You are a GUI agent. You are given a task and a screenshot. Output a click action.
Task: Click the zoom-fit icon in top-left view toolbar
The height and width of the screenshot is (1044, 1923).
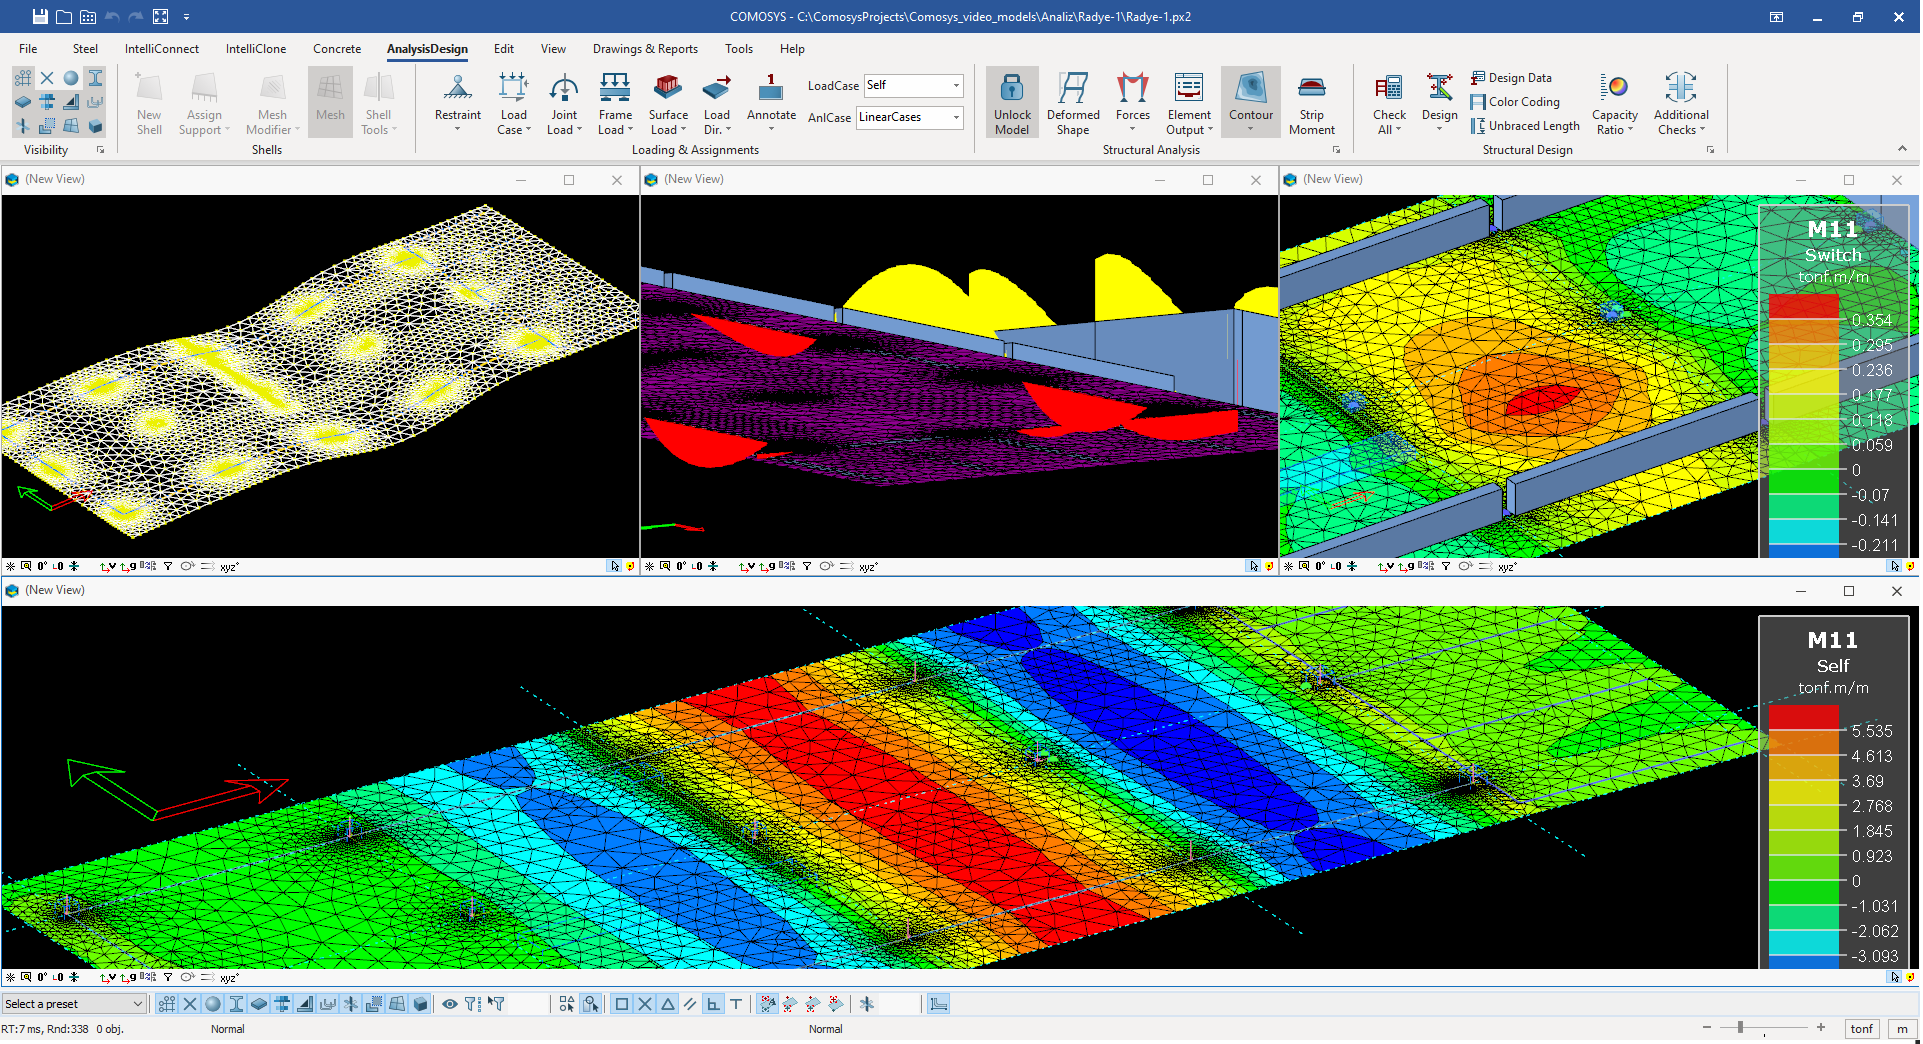click(26, 567)
